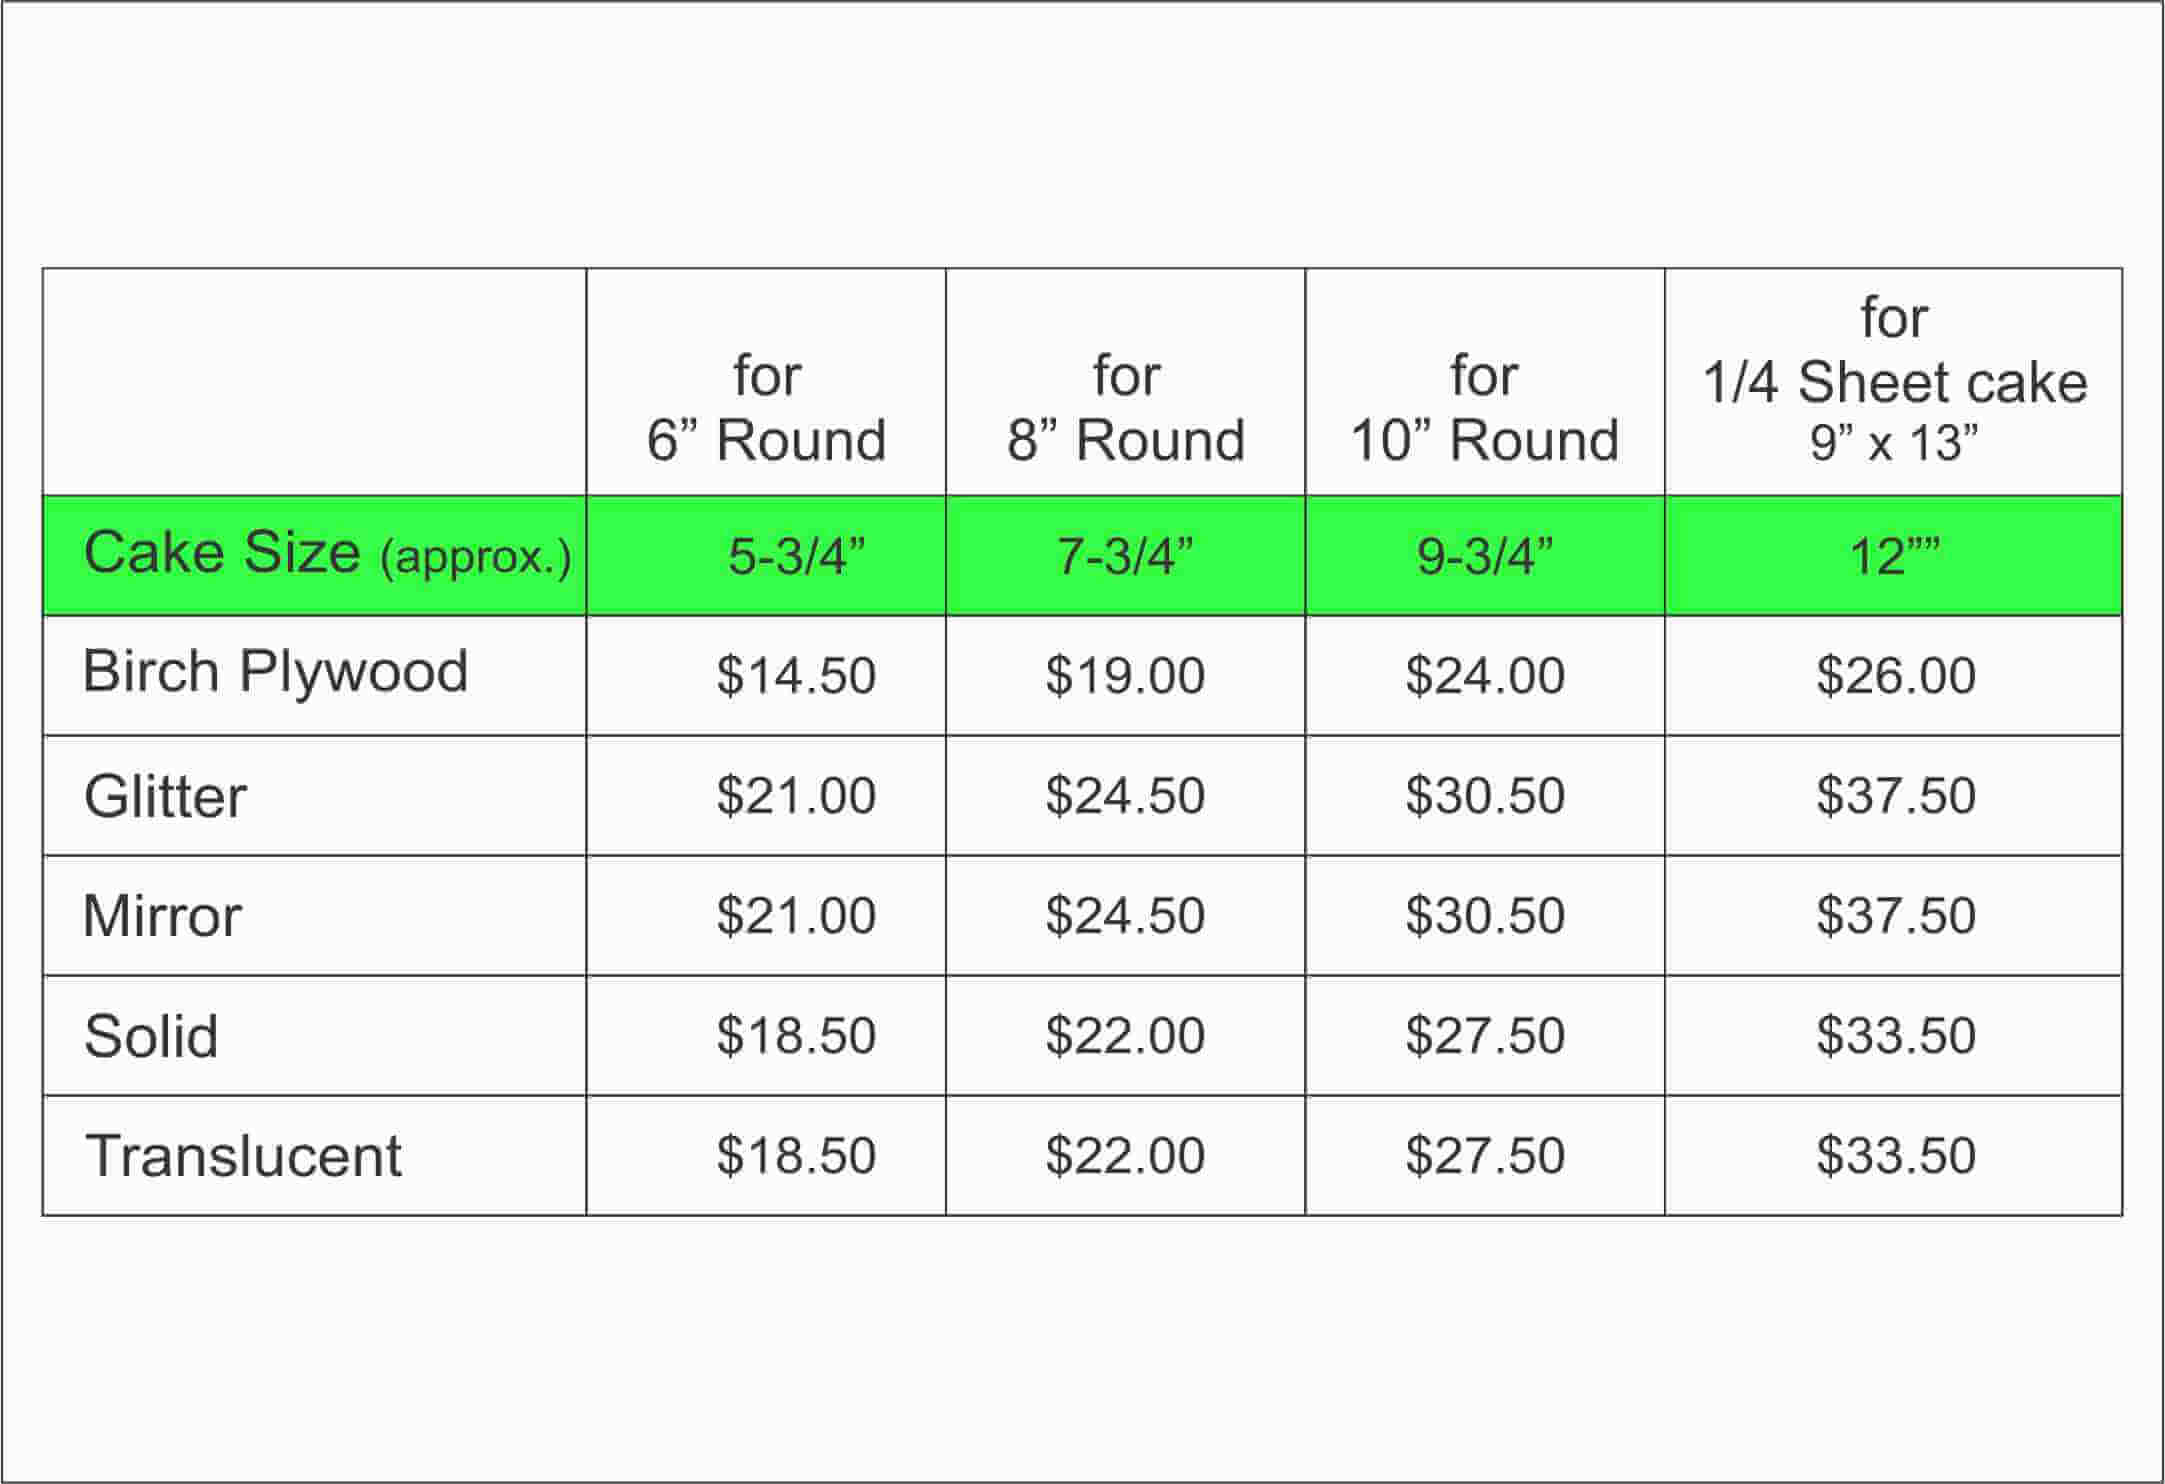2165x1484 pixels.
Task: Click Mirror price for 1/4 Sheet cake
Action: click(1896, 916)
